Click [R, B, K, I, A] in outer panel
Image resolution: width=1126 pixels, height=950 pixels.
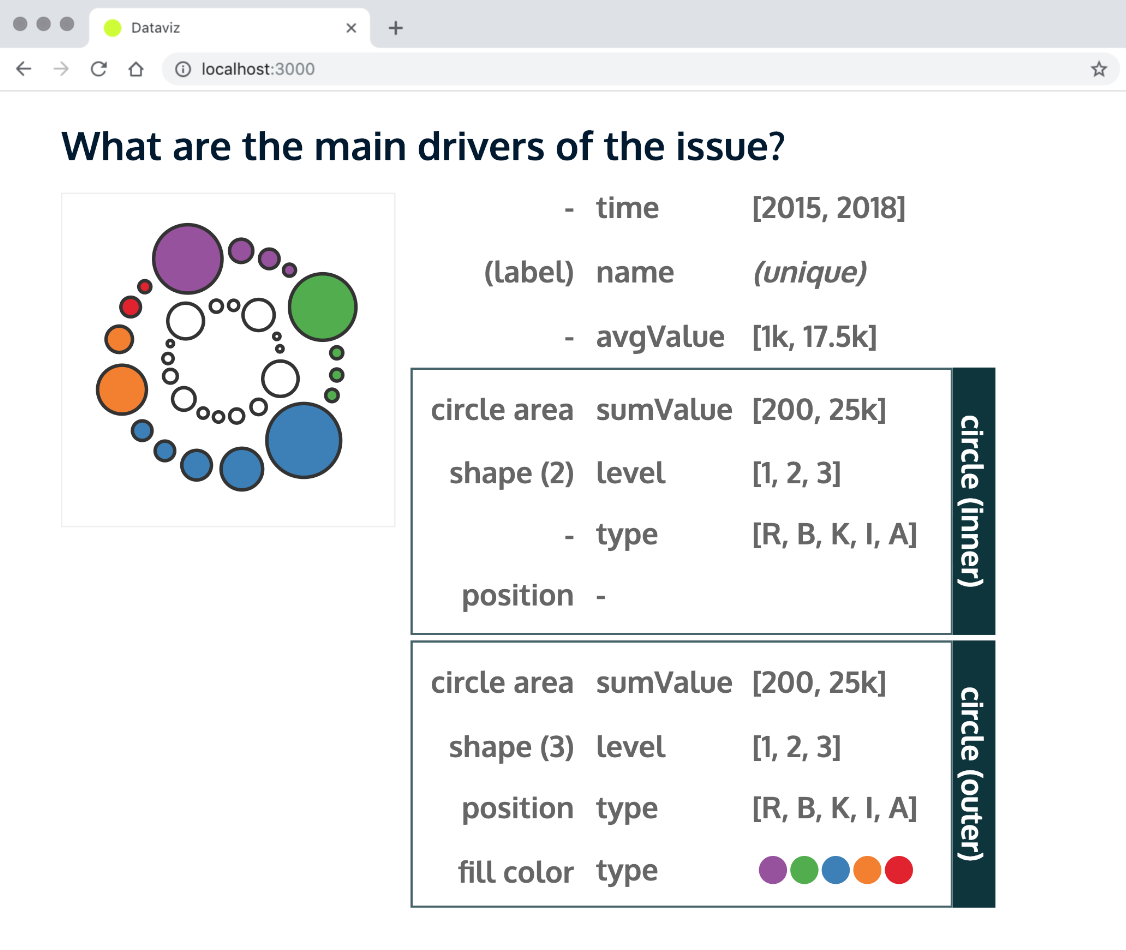click(x=834, y=809)
